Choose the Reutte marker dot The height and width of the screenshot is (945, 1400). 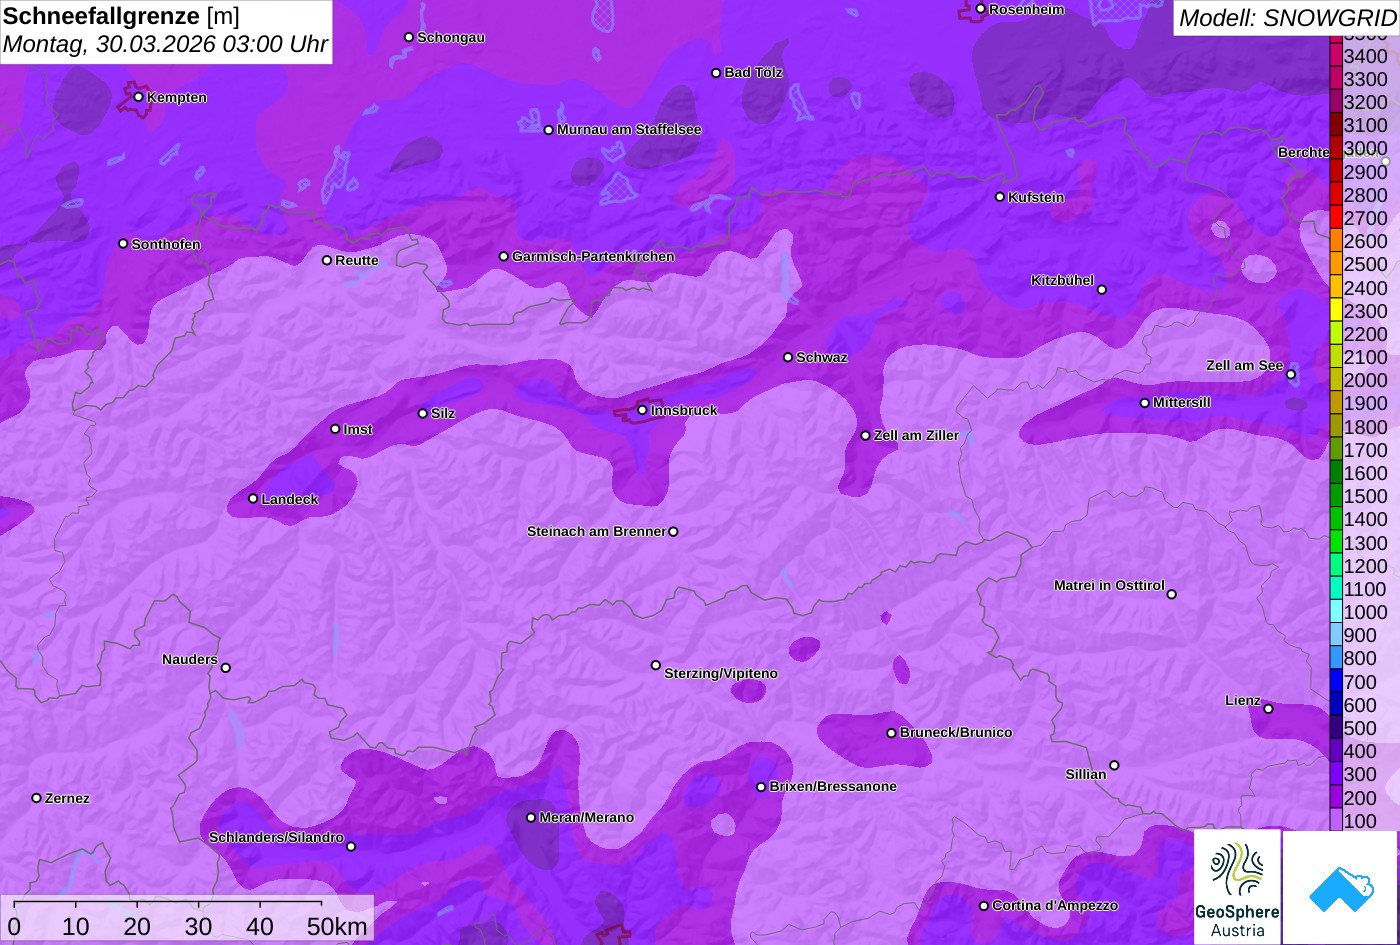(x=326, y=260)
